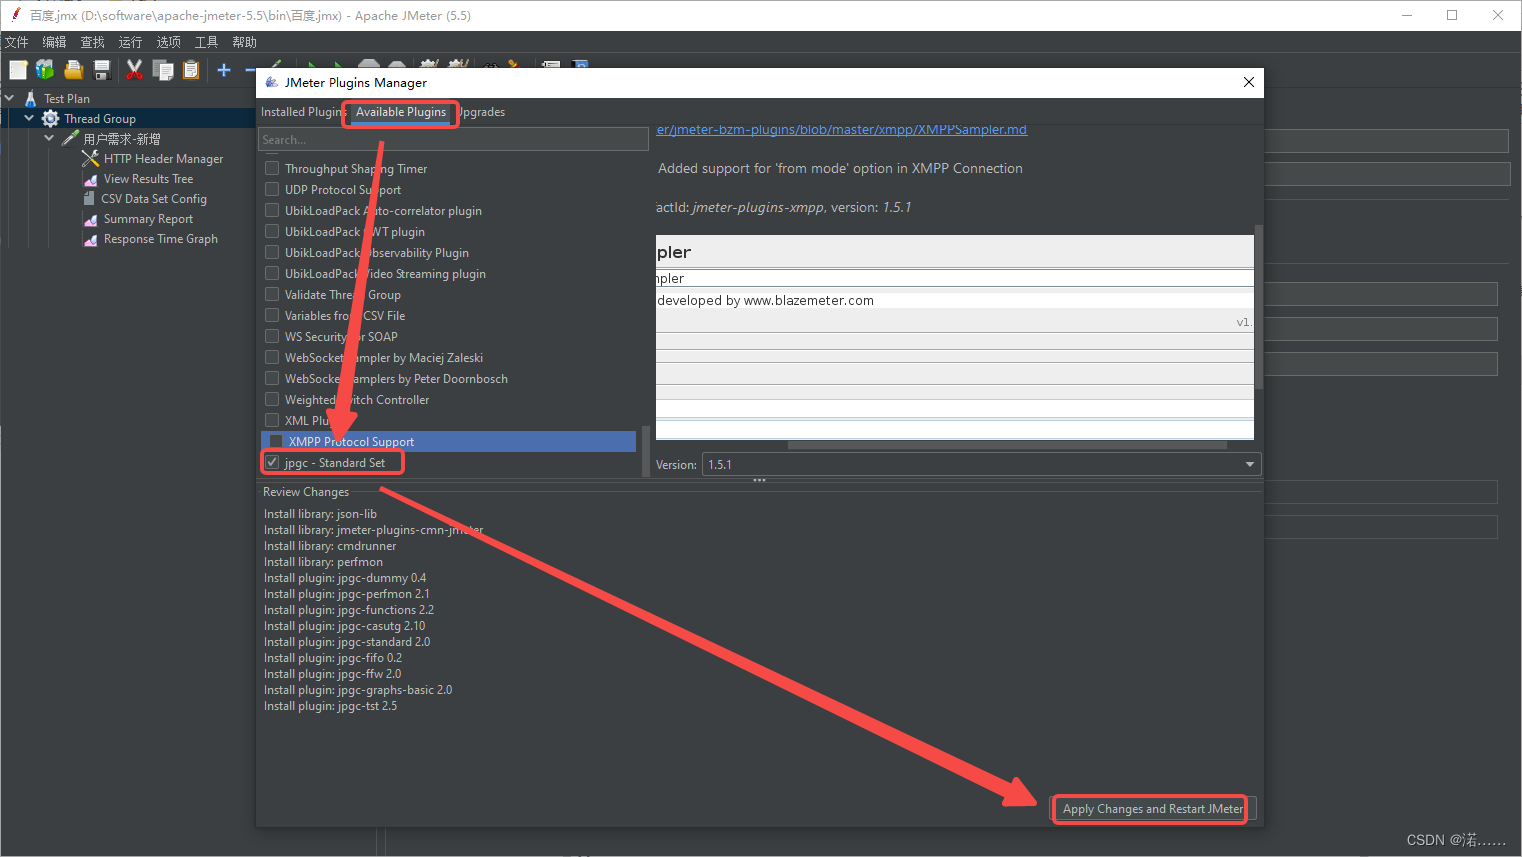
Task: Check WebSocket Sampler by Maciej Zaleski checkbox
Action: 272,357
